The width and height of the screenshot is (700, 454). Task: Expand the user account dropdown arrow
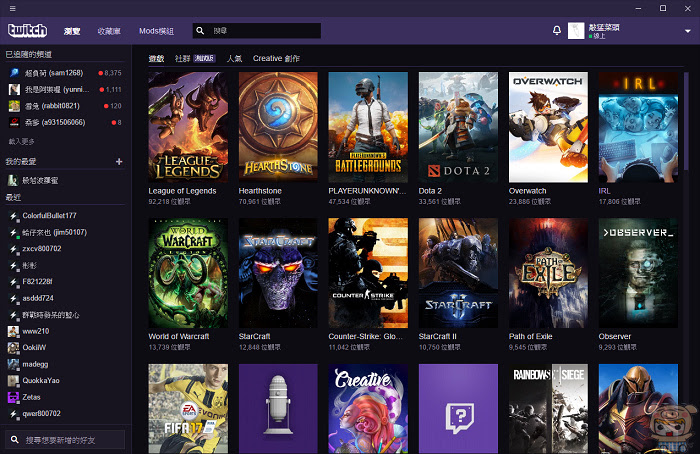(x=688, y=31)
